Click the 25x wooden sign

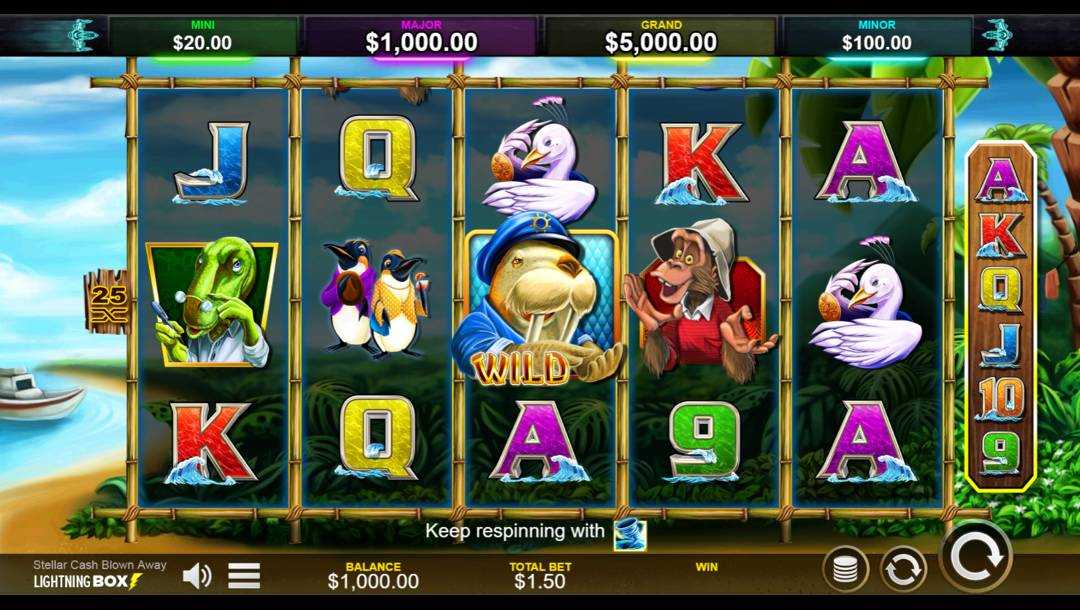[108, 302]
